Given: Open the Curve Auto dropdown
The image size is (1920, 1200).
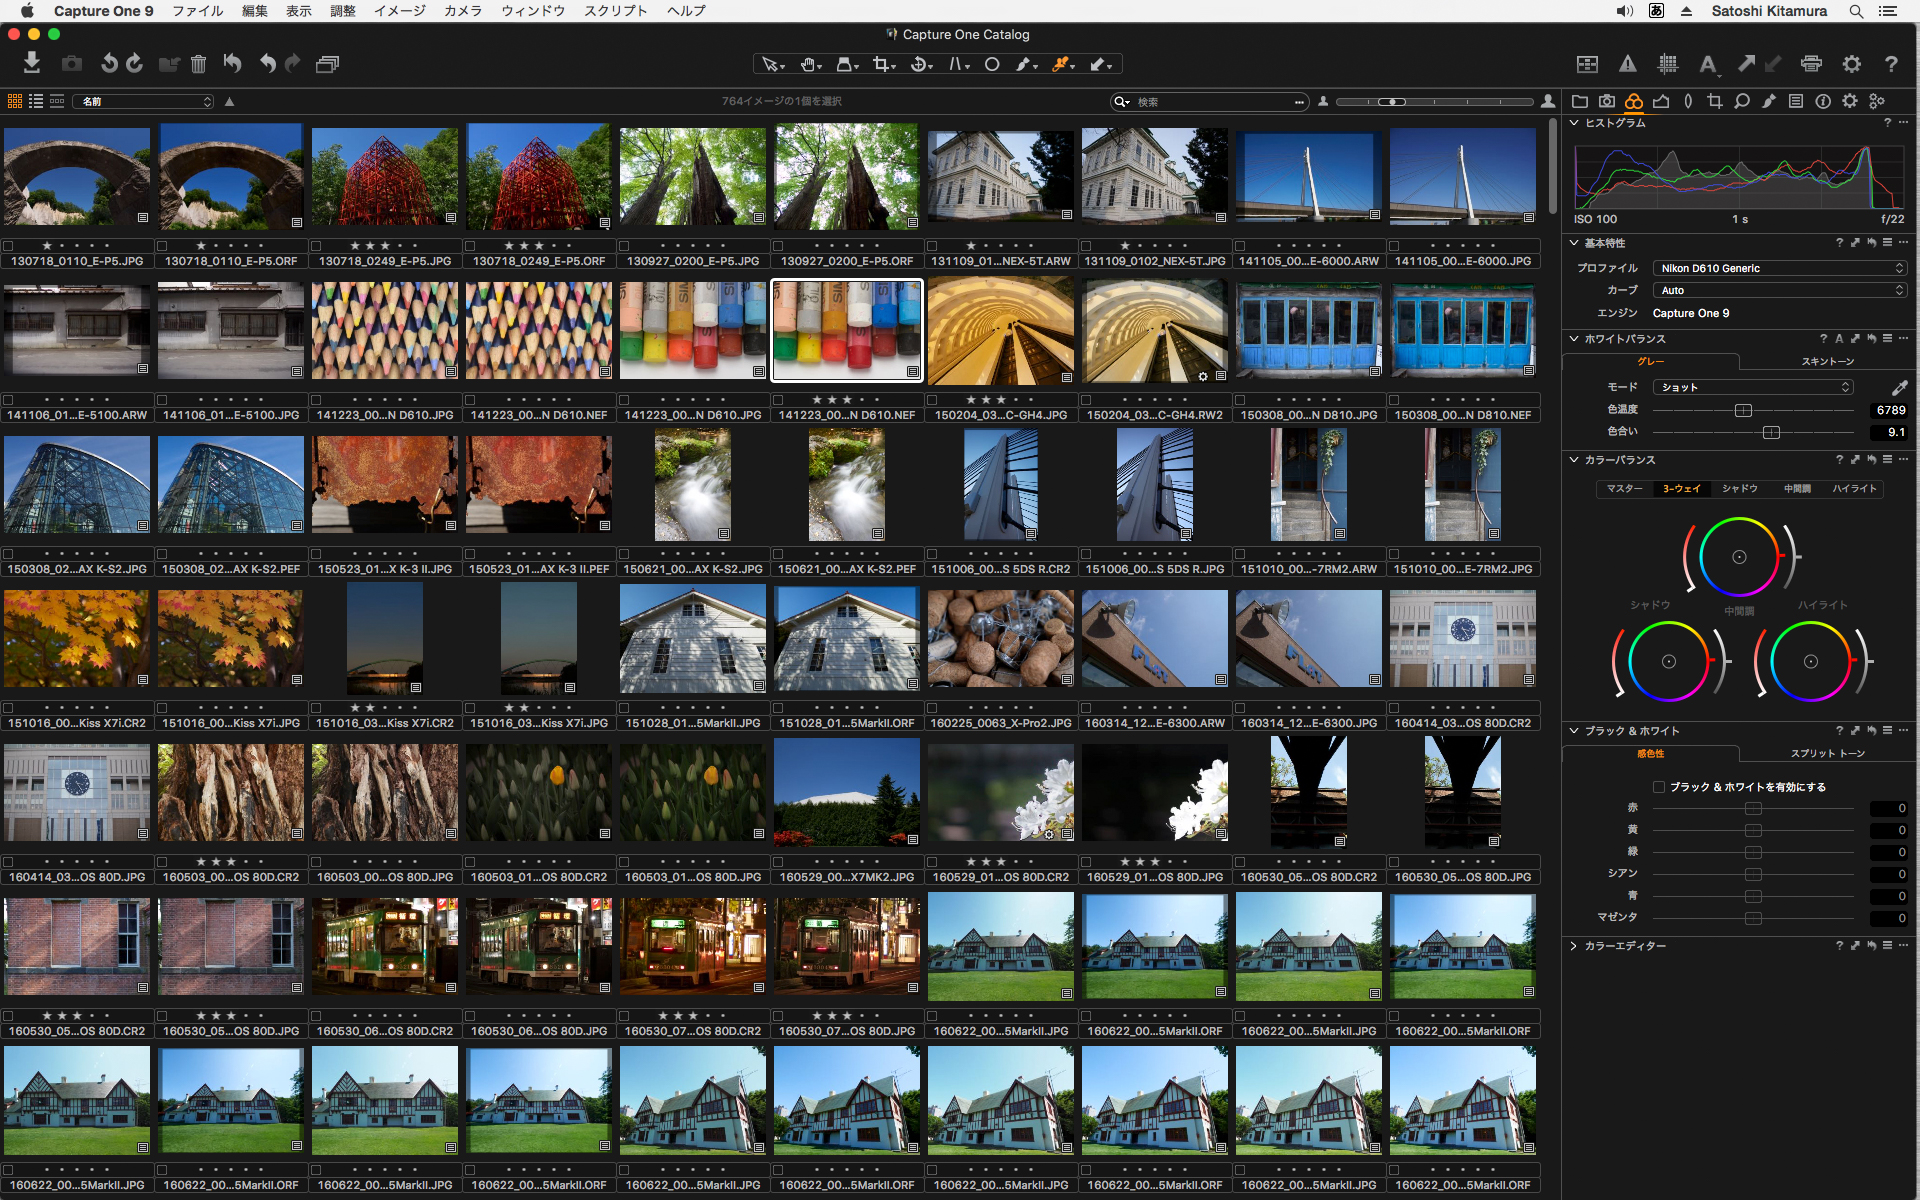Looking at the screenshot, I should point(1780,290).
